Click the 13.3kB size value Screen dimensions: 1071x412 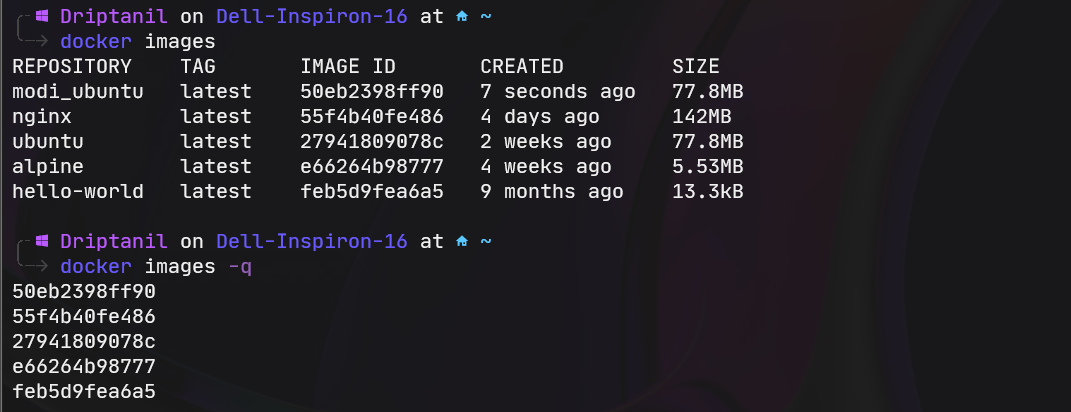[x=707, y=192]
